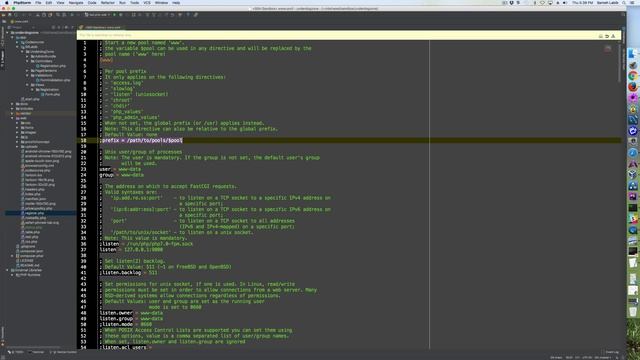Run the selected configuration with green play icon
Screen dimensions: 640x360
(115, 15)
